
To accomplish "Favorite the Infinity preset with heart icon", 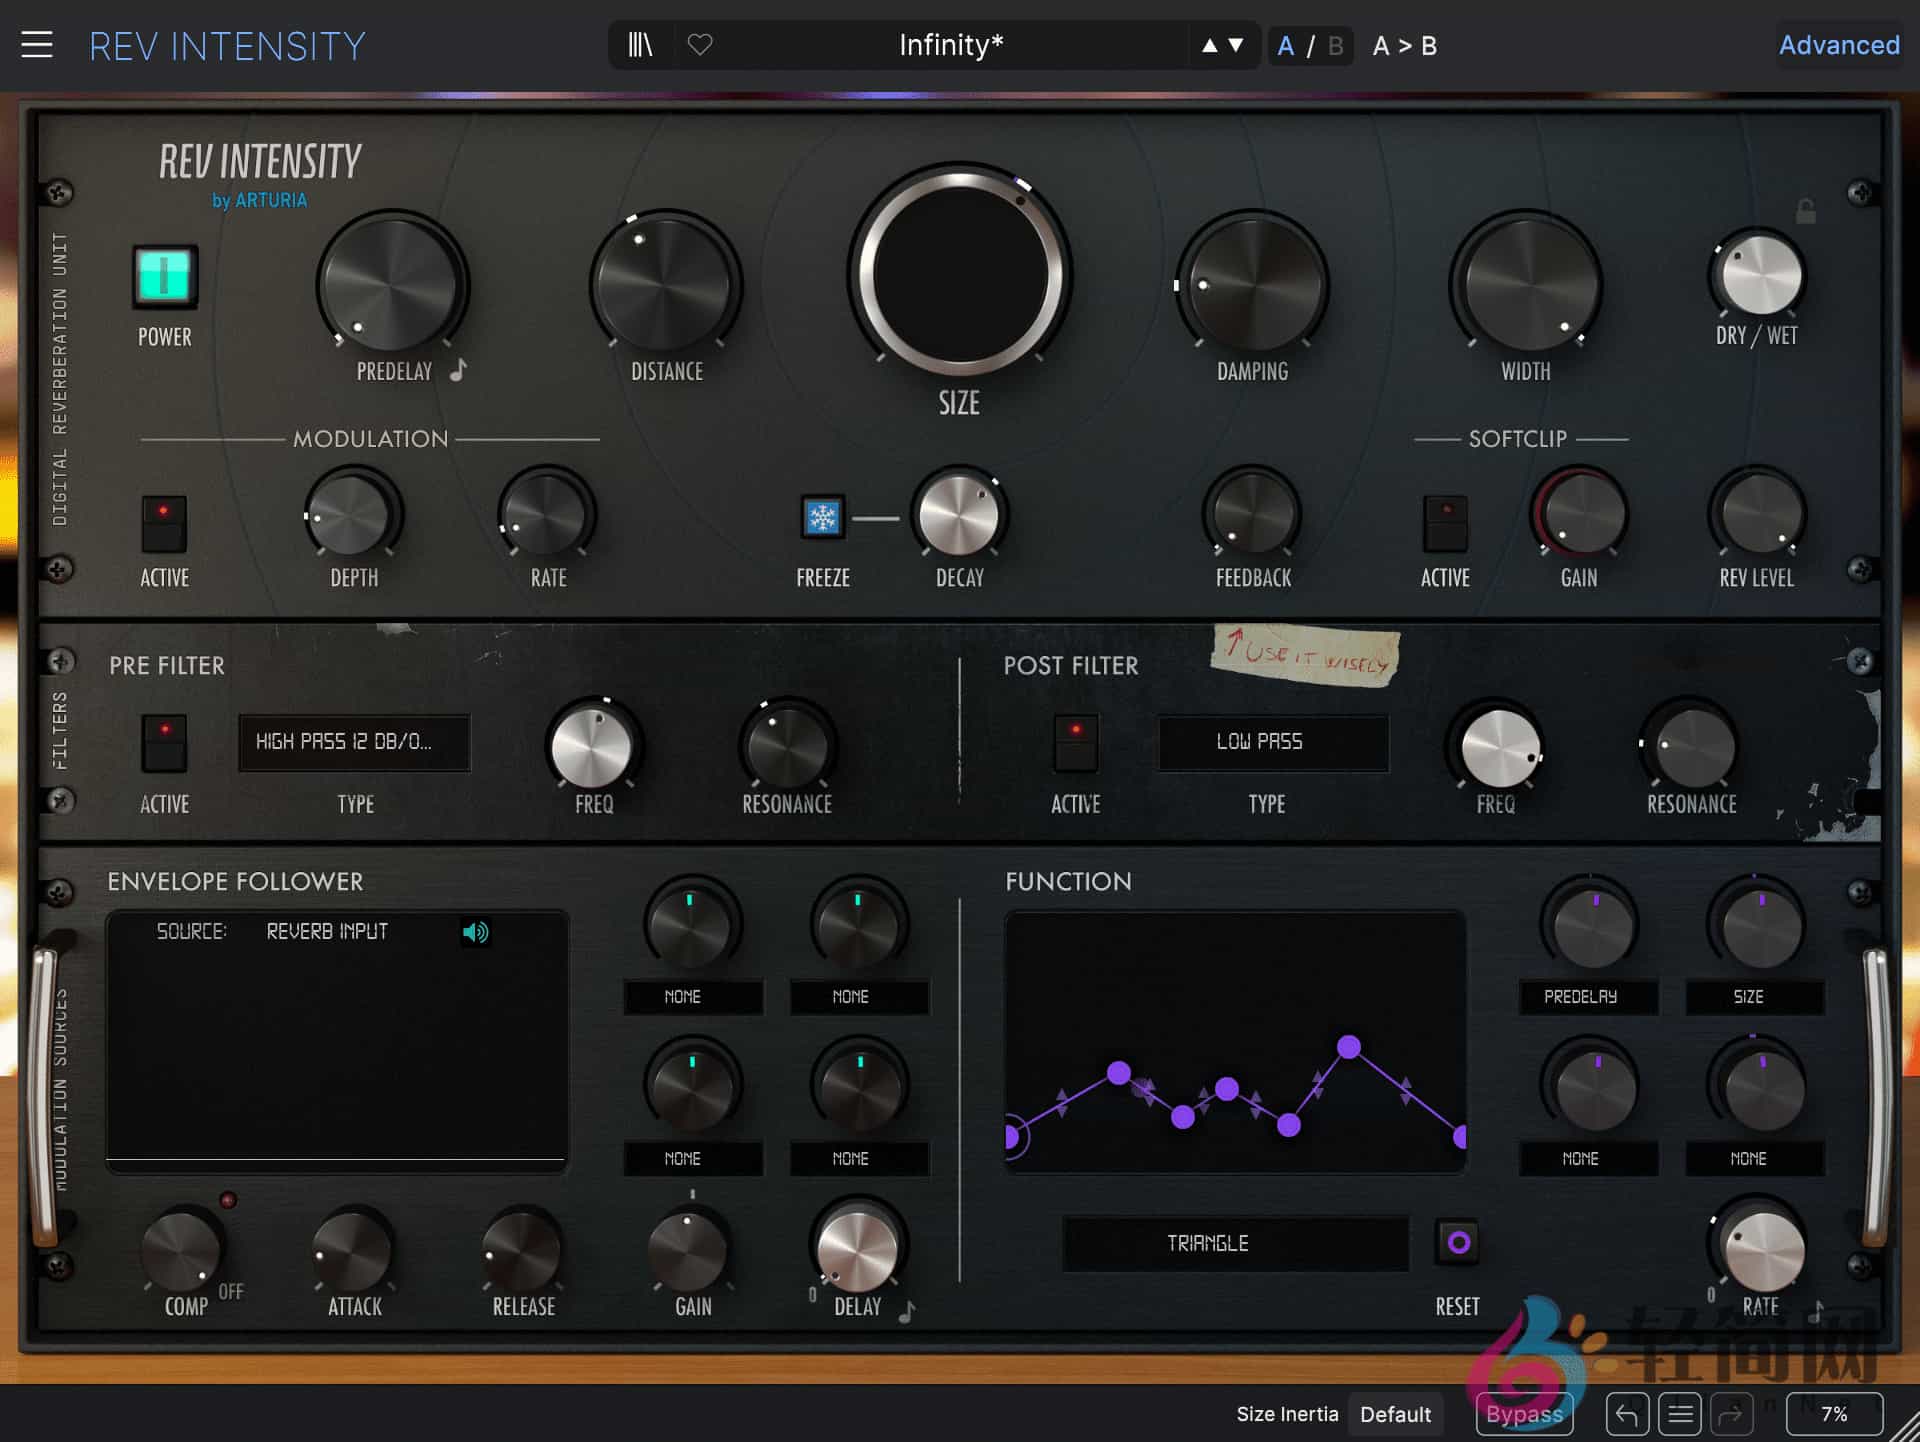I will click(x=700, y=44).
